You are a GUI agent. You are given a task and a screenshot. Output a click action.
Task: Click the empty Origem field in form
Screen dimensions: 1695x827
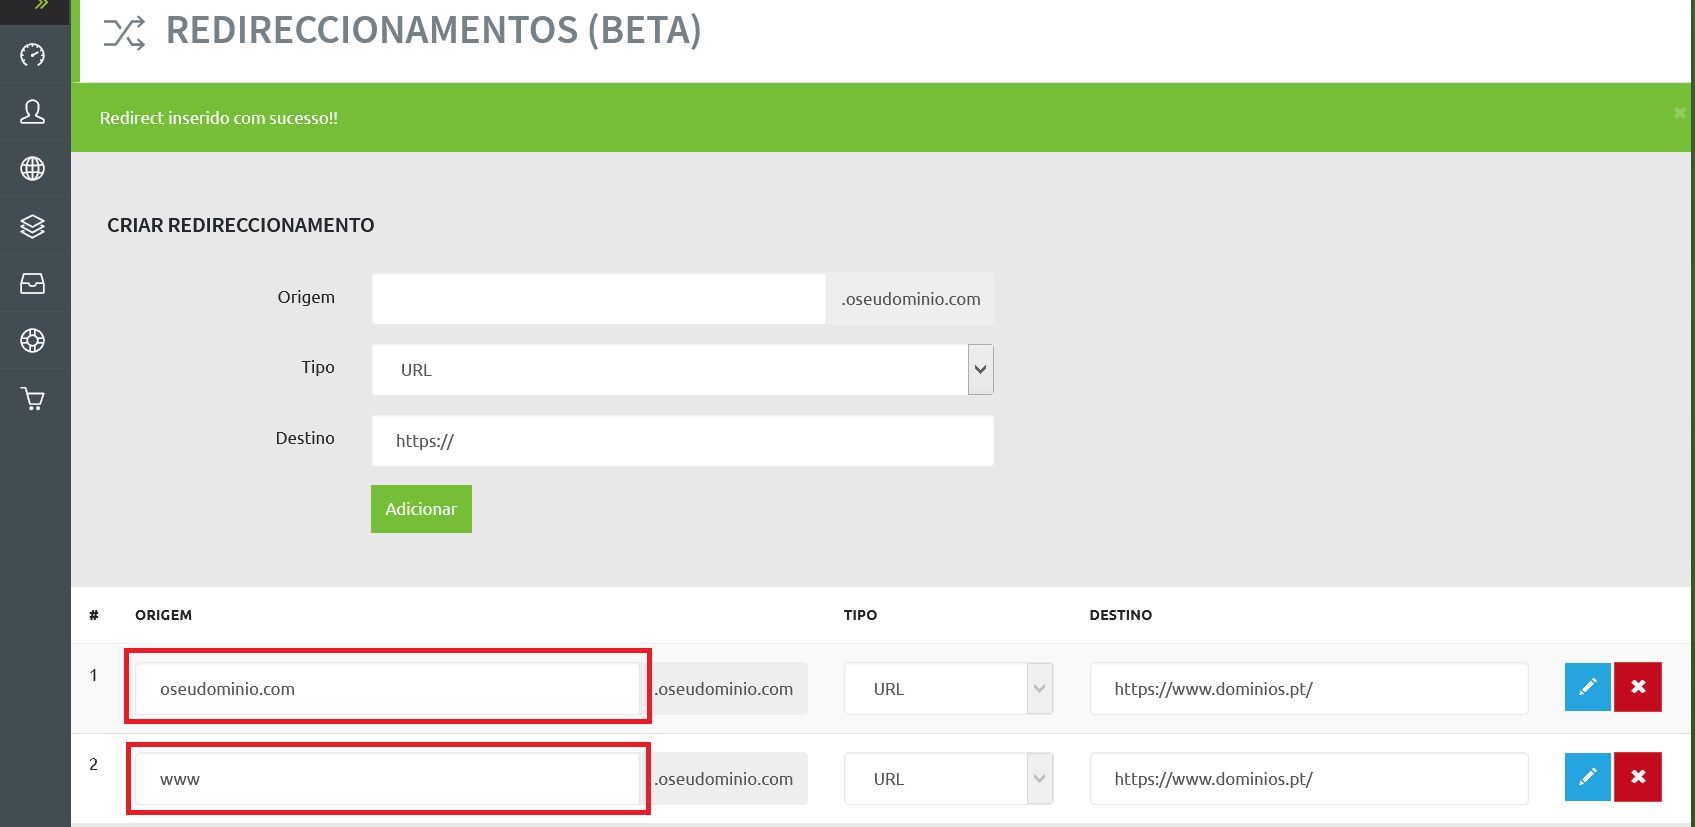tap(598, 299)
